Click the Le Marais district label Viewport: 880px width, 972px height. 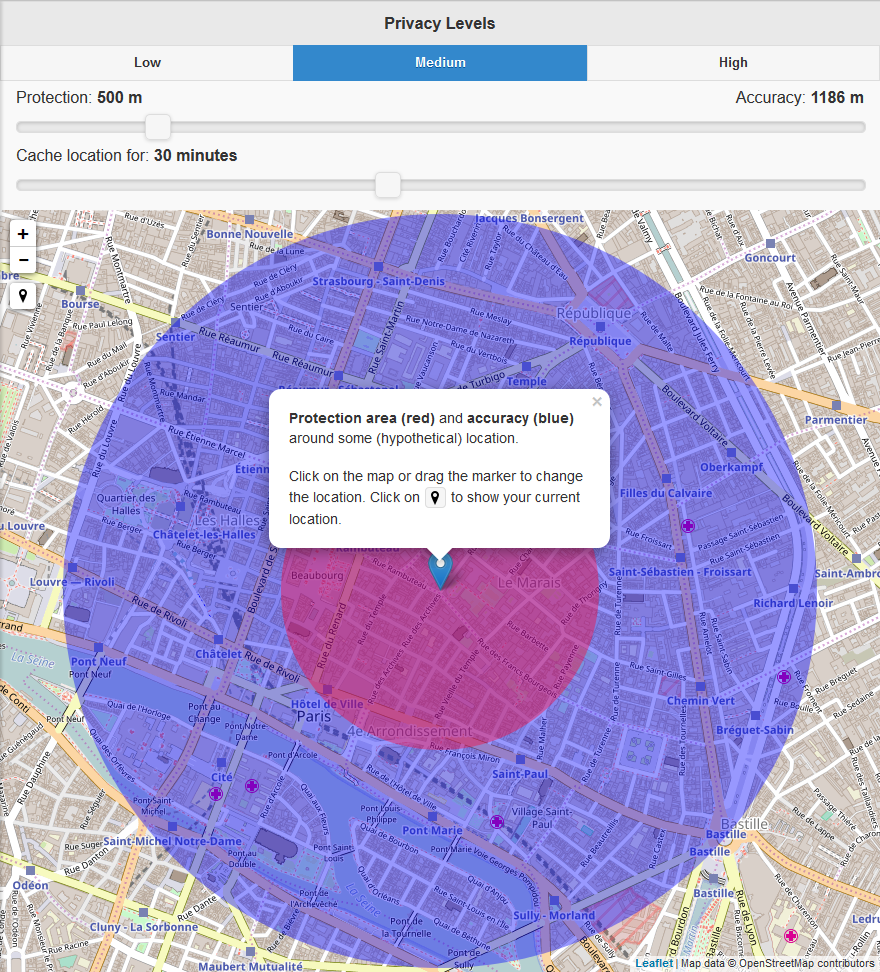[529, 583]
